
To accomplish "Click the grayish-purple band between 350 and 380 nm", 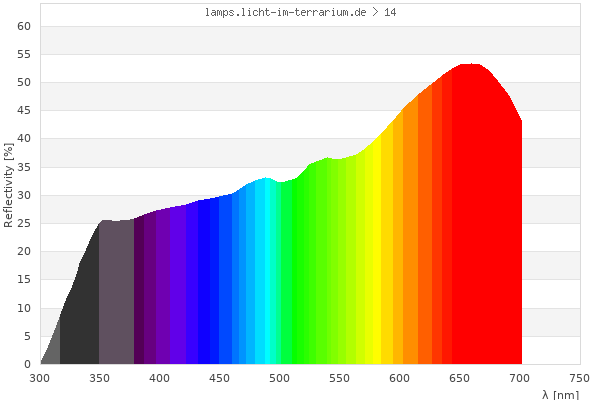I will click(116, 300).
